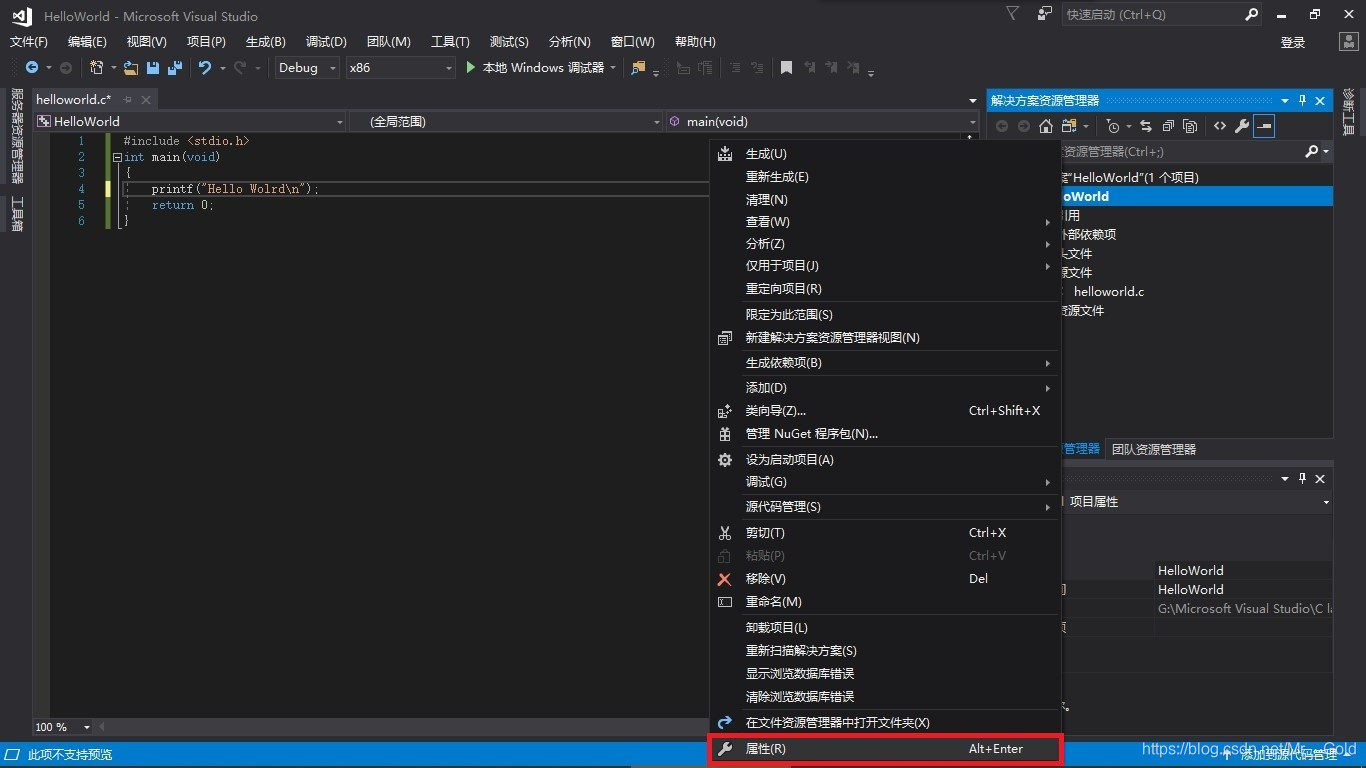Image resolution: width=1366 pixels, height=768 pixels.
Task: Open the 工具箱 side tab
Action: (17, 214)
